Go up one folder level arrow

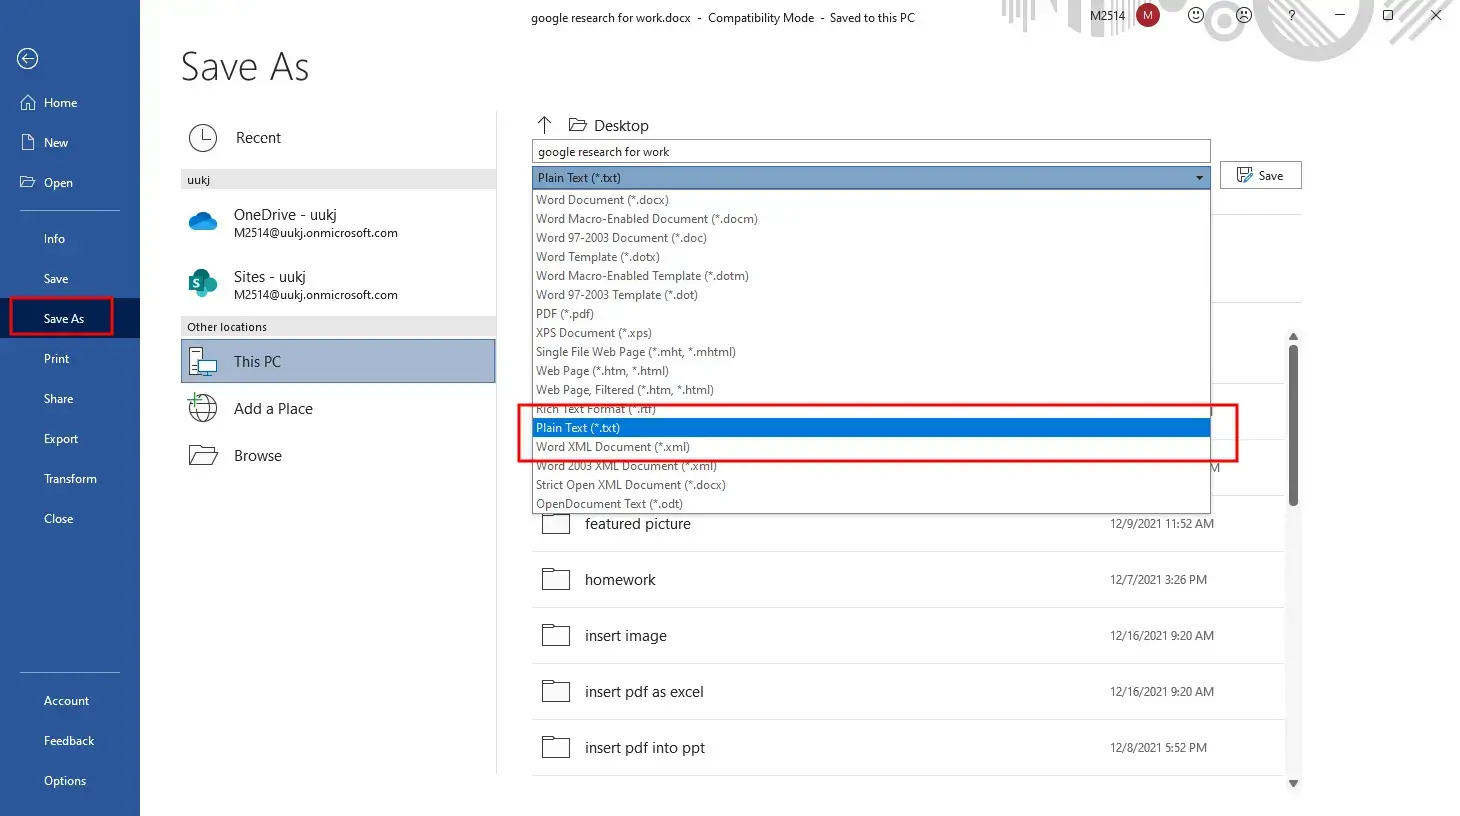[x=544, y=125]
